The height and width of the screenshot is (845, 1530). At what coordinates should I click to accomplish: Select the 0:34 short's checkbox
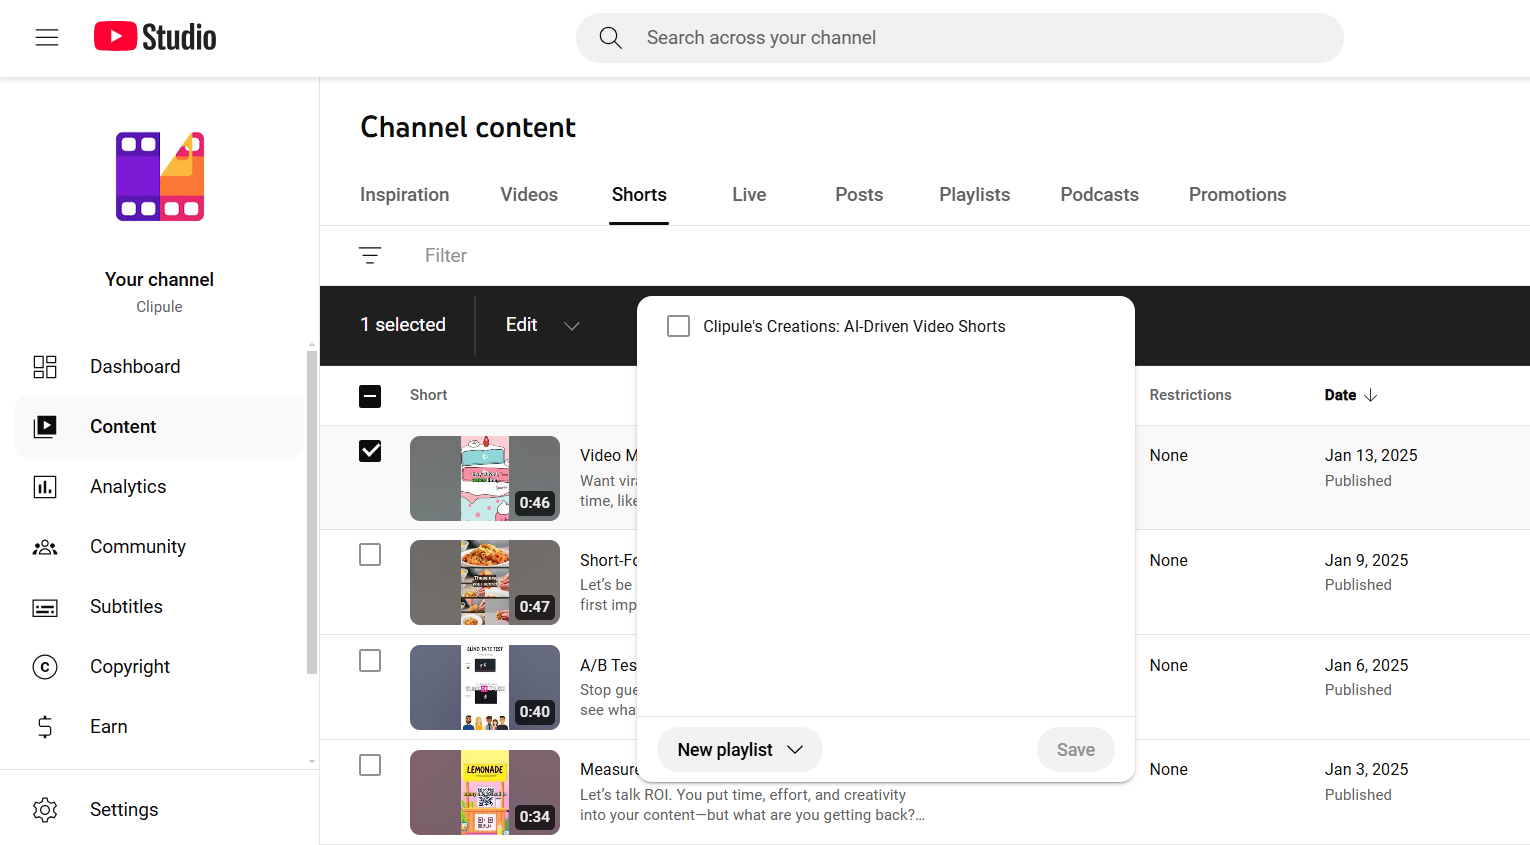370,765
